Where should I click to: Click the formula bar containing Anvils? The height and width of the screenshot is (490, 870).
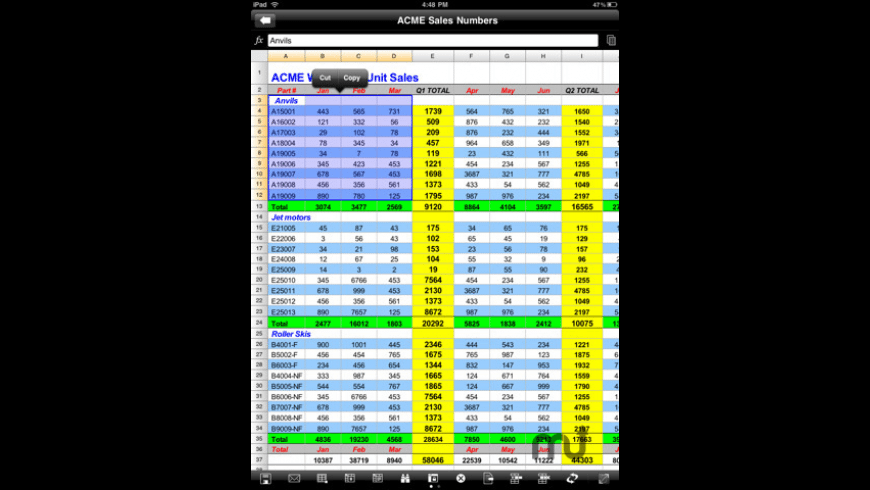click(433, 41)
